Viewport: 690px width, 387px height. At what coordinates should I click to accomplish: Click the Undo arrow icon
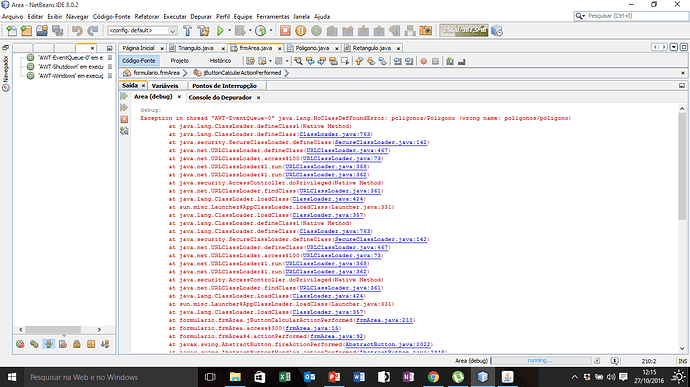77,30
